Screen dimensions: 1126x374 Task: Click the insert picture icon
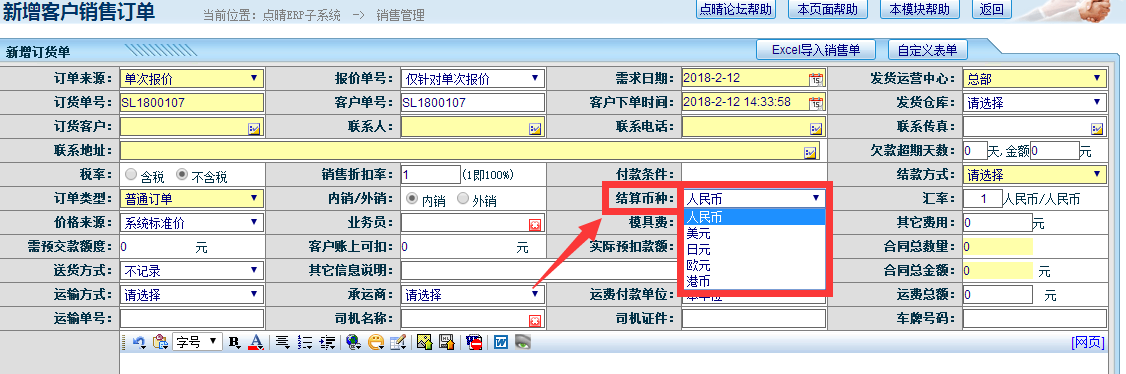pyautogui.click(x=424, y=342)
